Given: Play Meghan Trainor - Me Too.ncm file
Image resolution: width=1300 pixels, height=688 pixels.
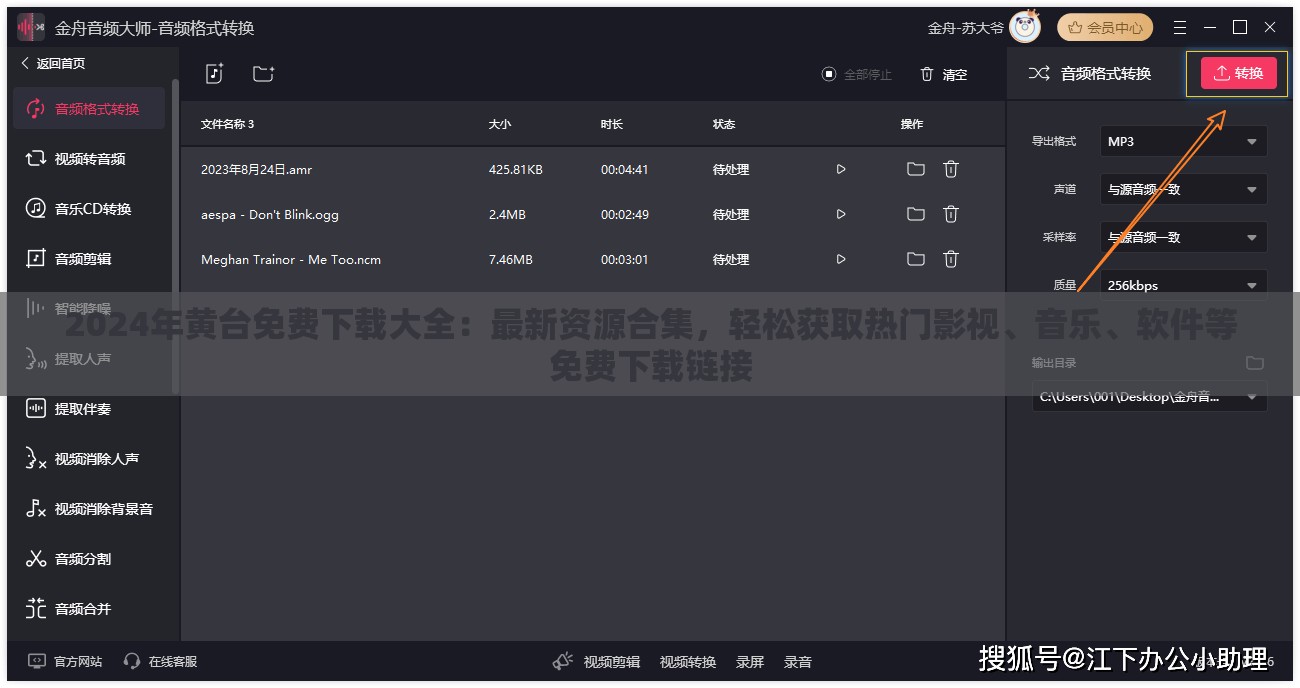Looking at the screenshot, I should [841, 259].
